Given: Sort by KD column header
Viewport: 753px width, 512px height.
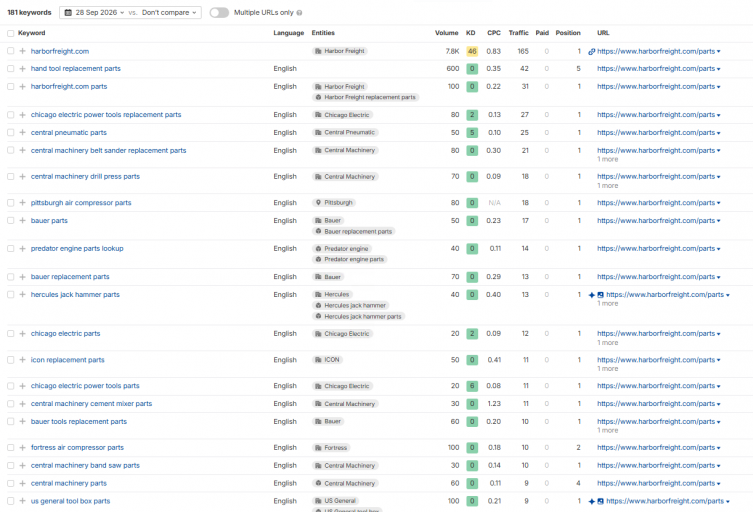Looking at the screenshot, I should [x=471, y=33].
